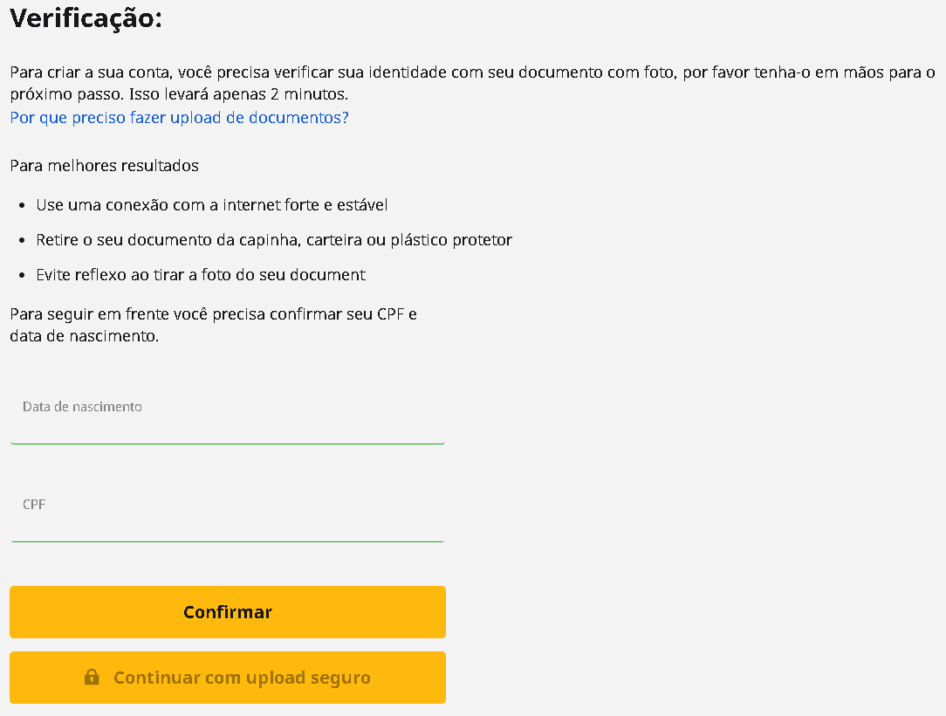Select the "Data de nascimento" input field
The height and width of the screenshot is (716, 946).
tap(227, 425)
